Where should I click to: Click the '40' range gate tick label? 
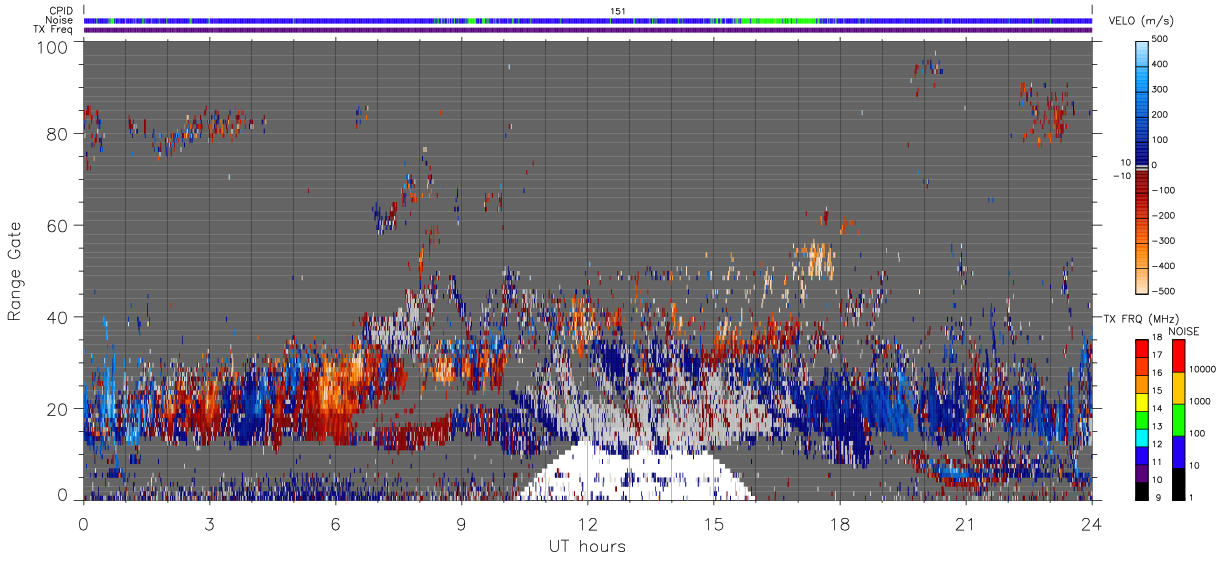pos(59,317)
